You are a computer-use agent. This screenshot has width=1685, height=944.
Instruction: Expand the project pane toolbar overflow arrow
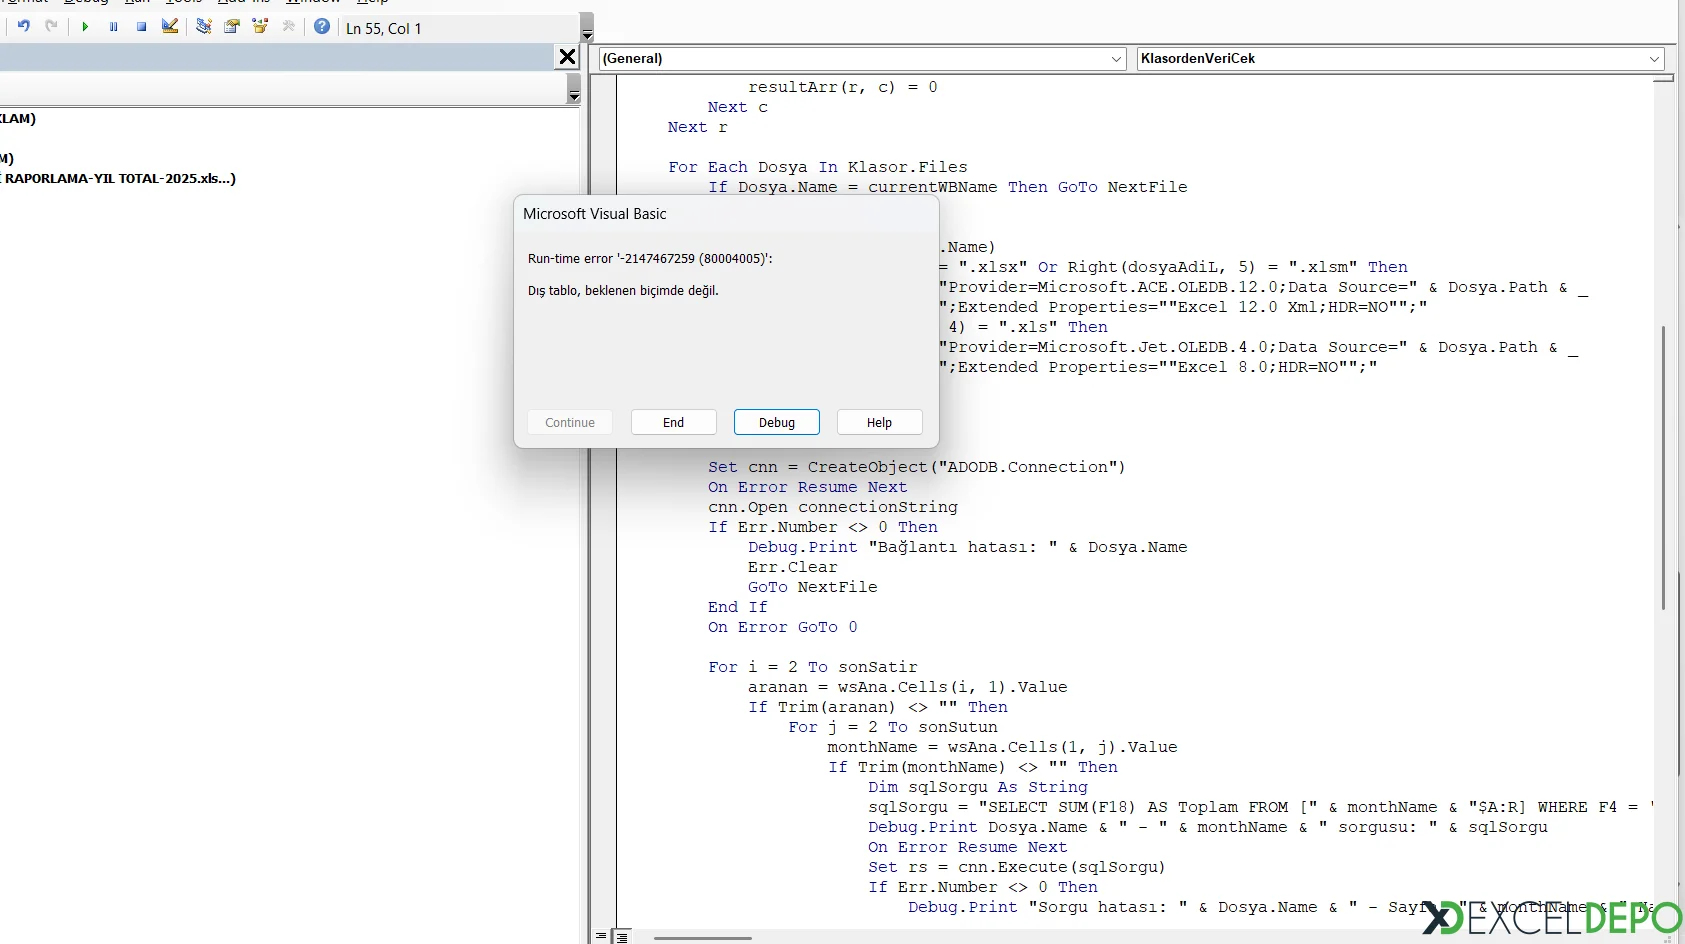coord(574,90)
